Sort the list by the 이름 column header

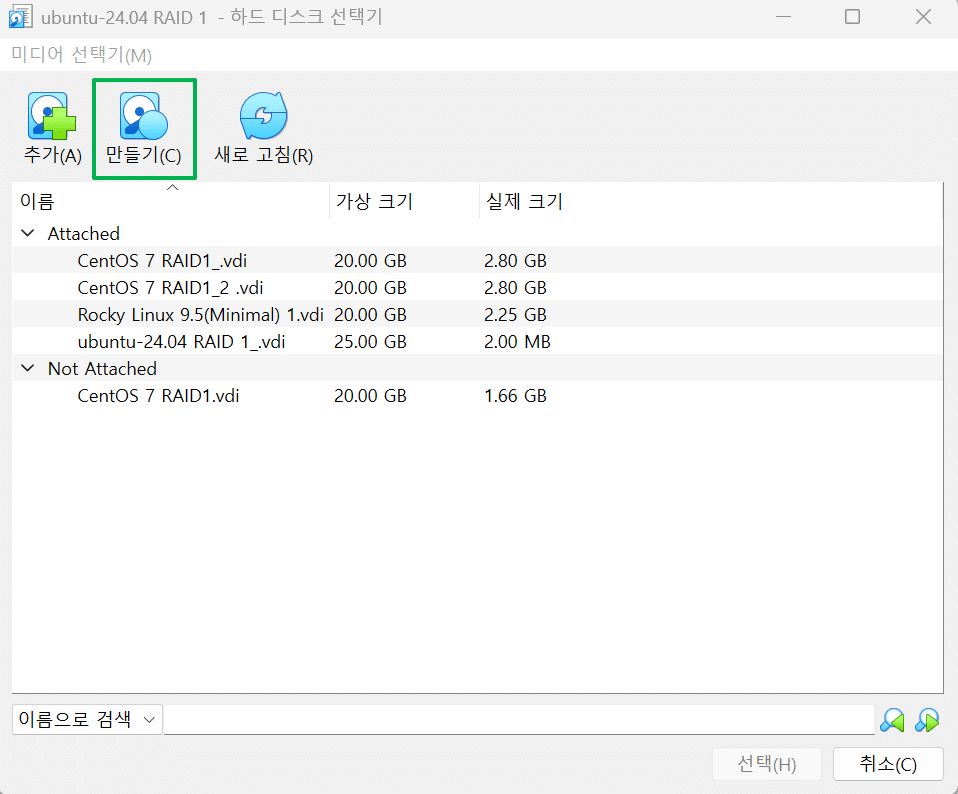pos(170,200)
